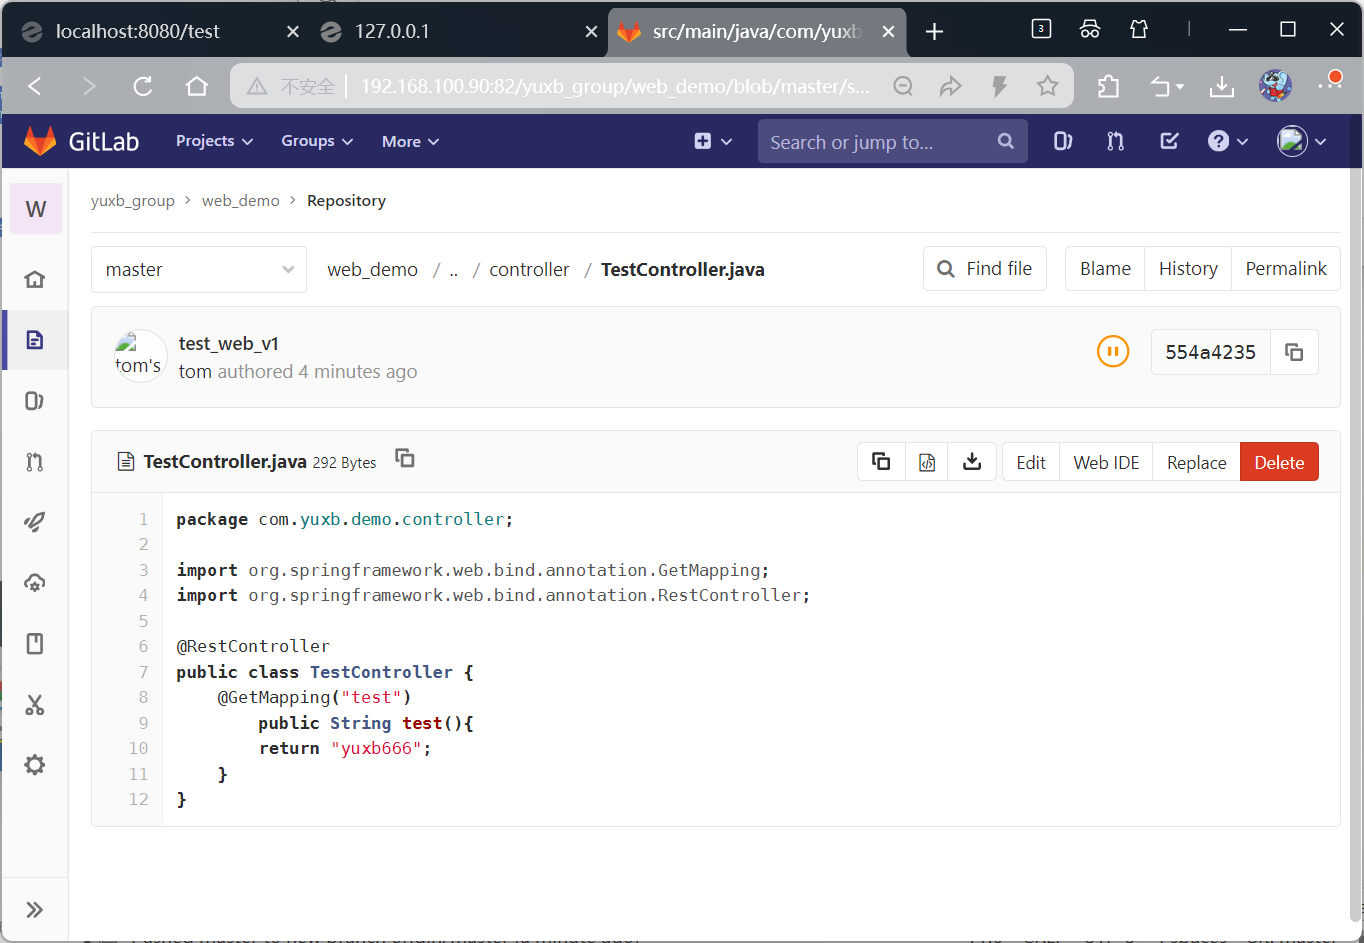The image size is (1364, 943).
Task: Click the W project avatar in sidebar
Action: point(36,209)
